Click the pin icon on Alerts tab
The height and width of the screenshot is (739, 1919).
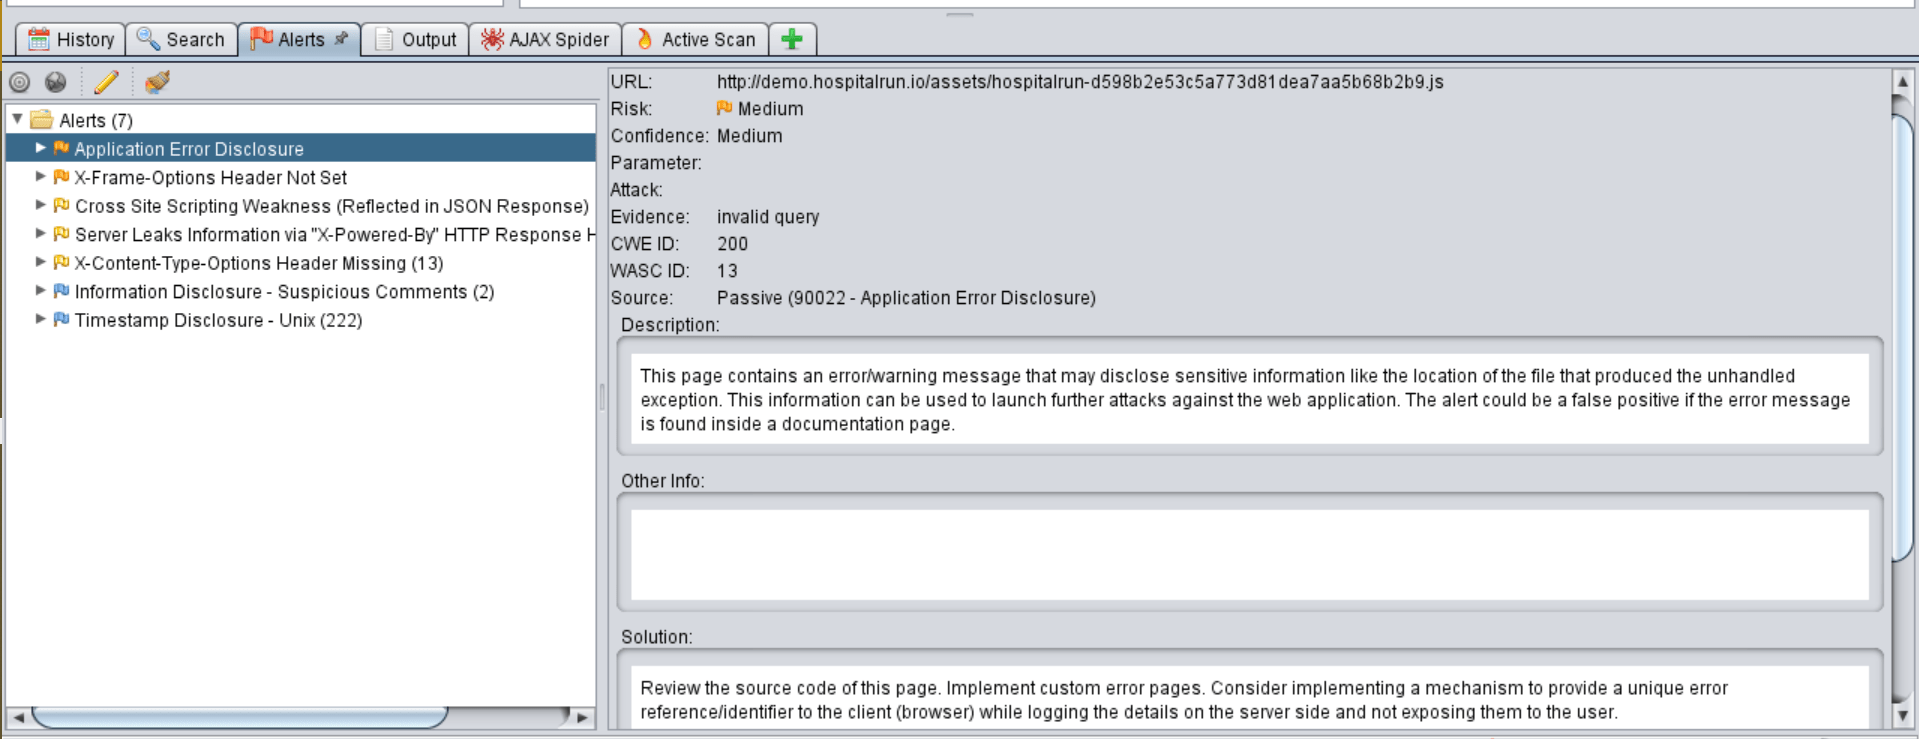[342, 38]
